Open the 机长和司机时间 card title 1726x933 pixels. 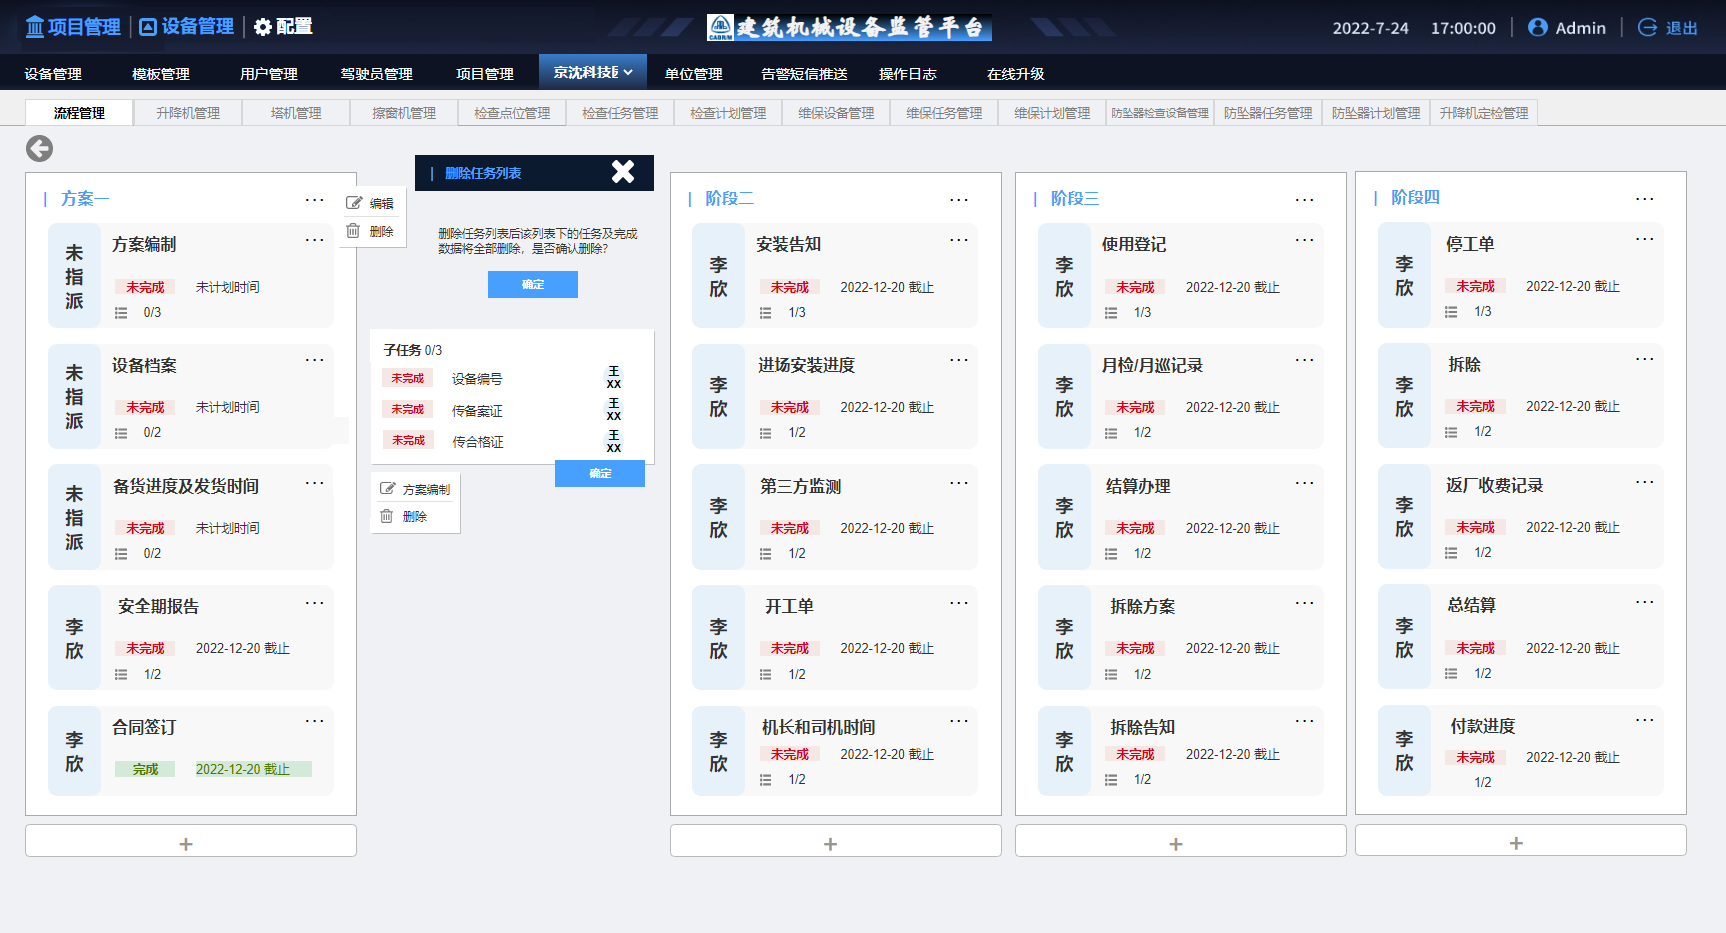pyautogui.click(x=818, y=727)
